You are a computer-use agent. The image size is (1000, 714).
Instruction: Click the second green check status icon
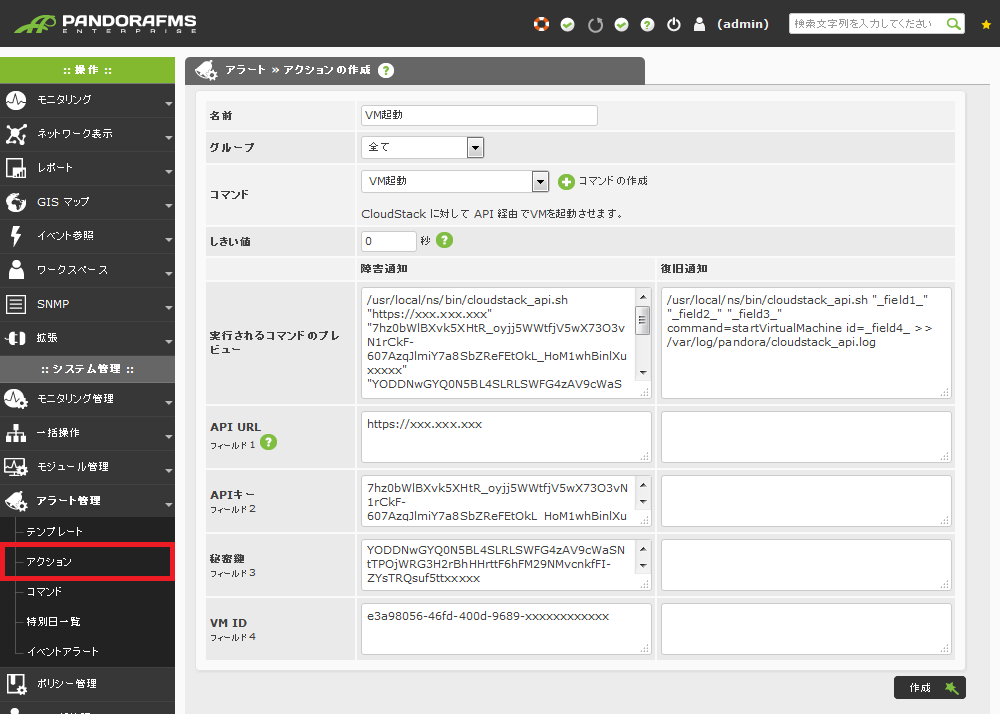click(621, 25)
